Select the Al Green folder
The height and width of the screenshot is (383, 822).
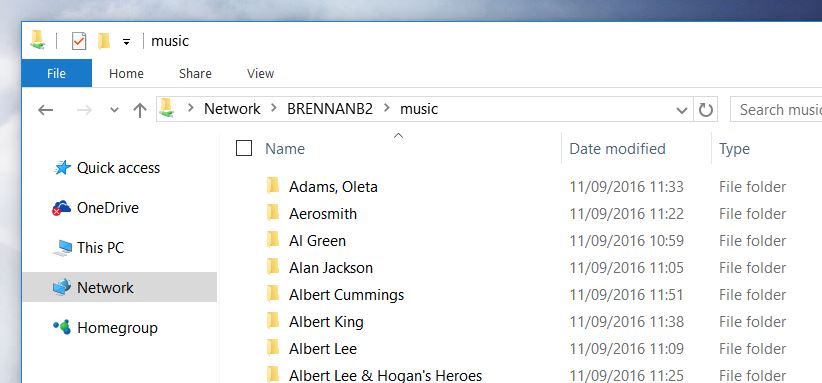[317, 241]
